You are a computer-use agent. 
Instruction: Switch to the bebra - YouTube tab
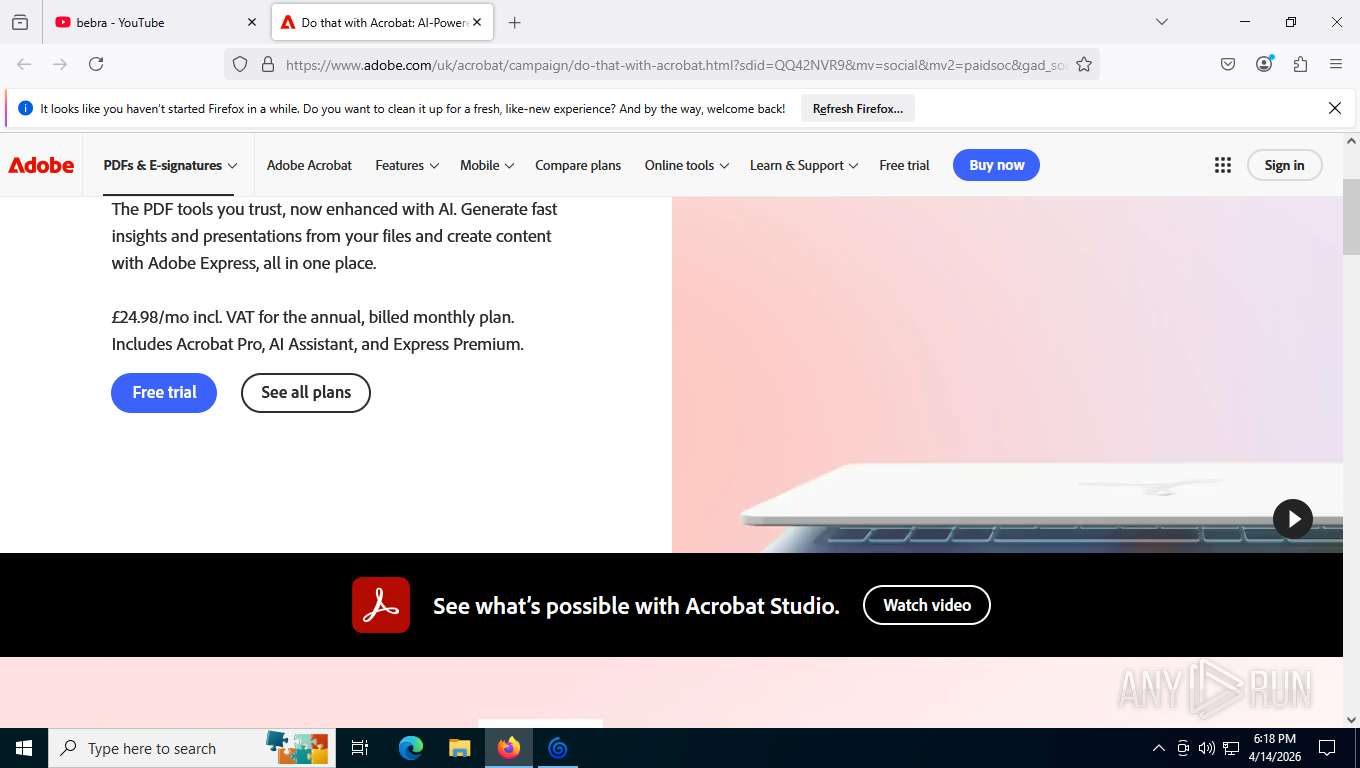[x=155, y=22]
